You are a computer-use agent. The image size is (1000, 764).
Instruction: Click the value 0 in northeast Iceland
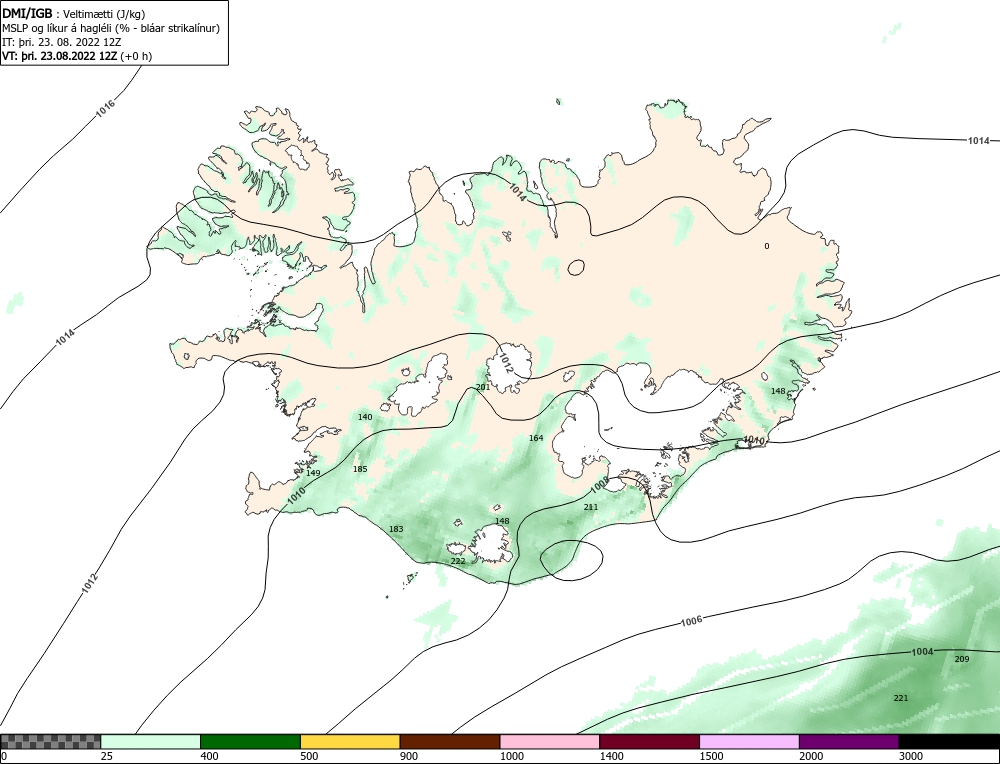click(x=767, y=246)
